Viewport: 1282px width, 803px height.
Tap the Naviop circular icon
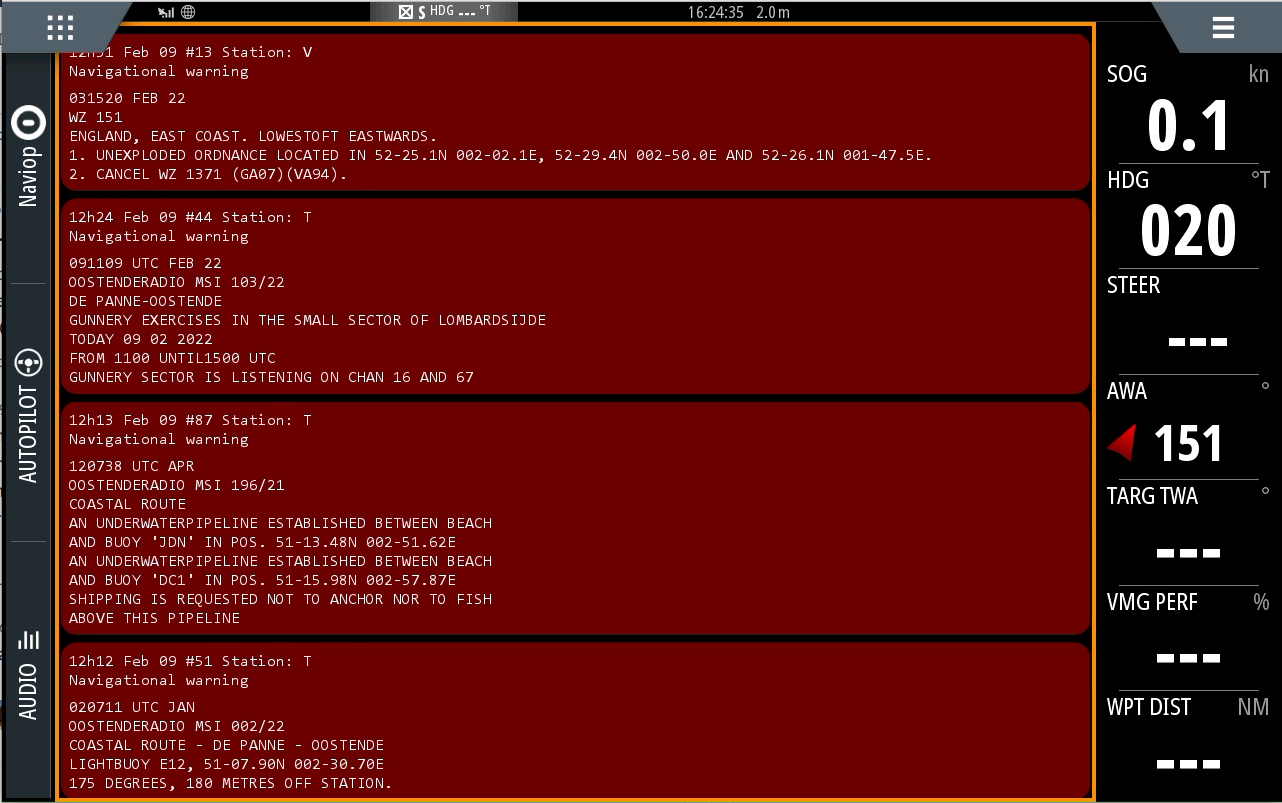(x=29, y=123)
